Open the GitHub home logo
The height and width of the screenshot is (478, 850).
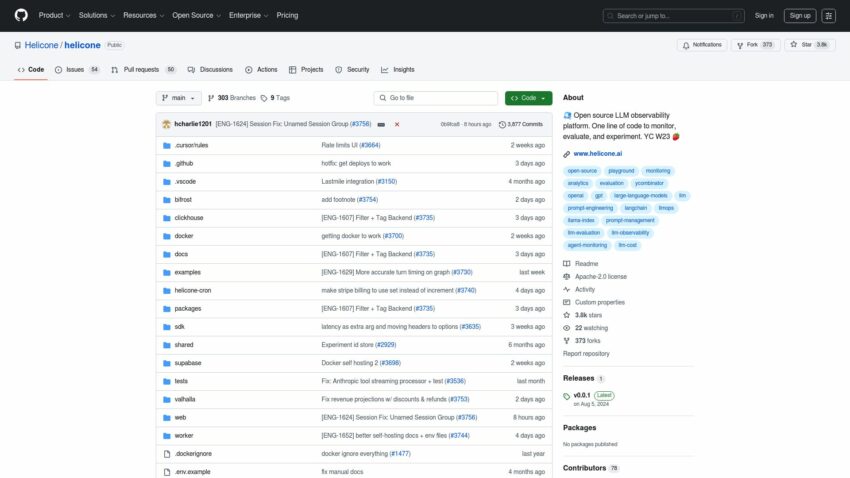coord(21,15)
